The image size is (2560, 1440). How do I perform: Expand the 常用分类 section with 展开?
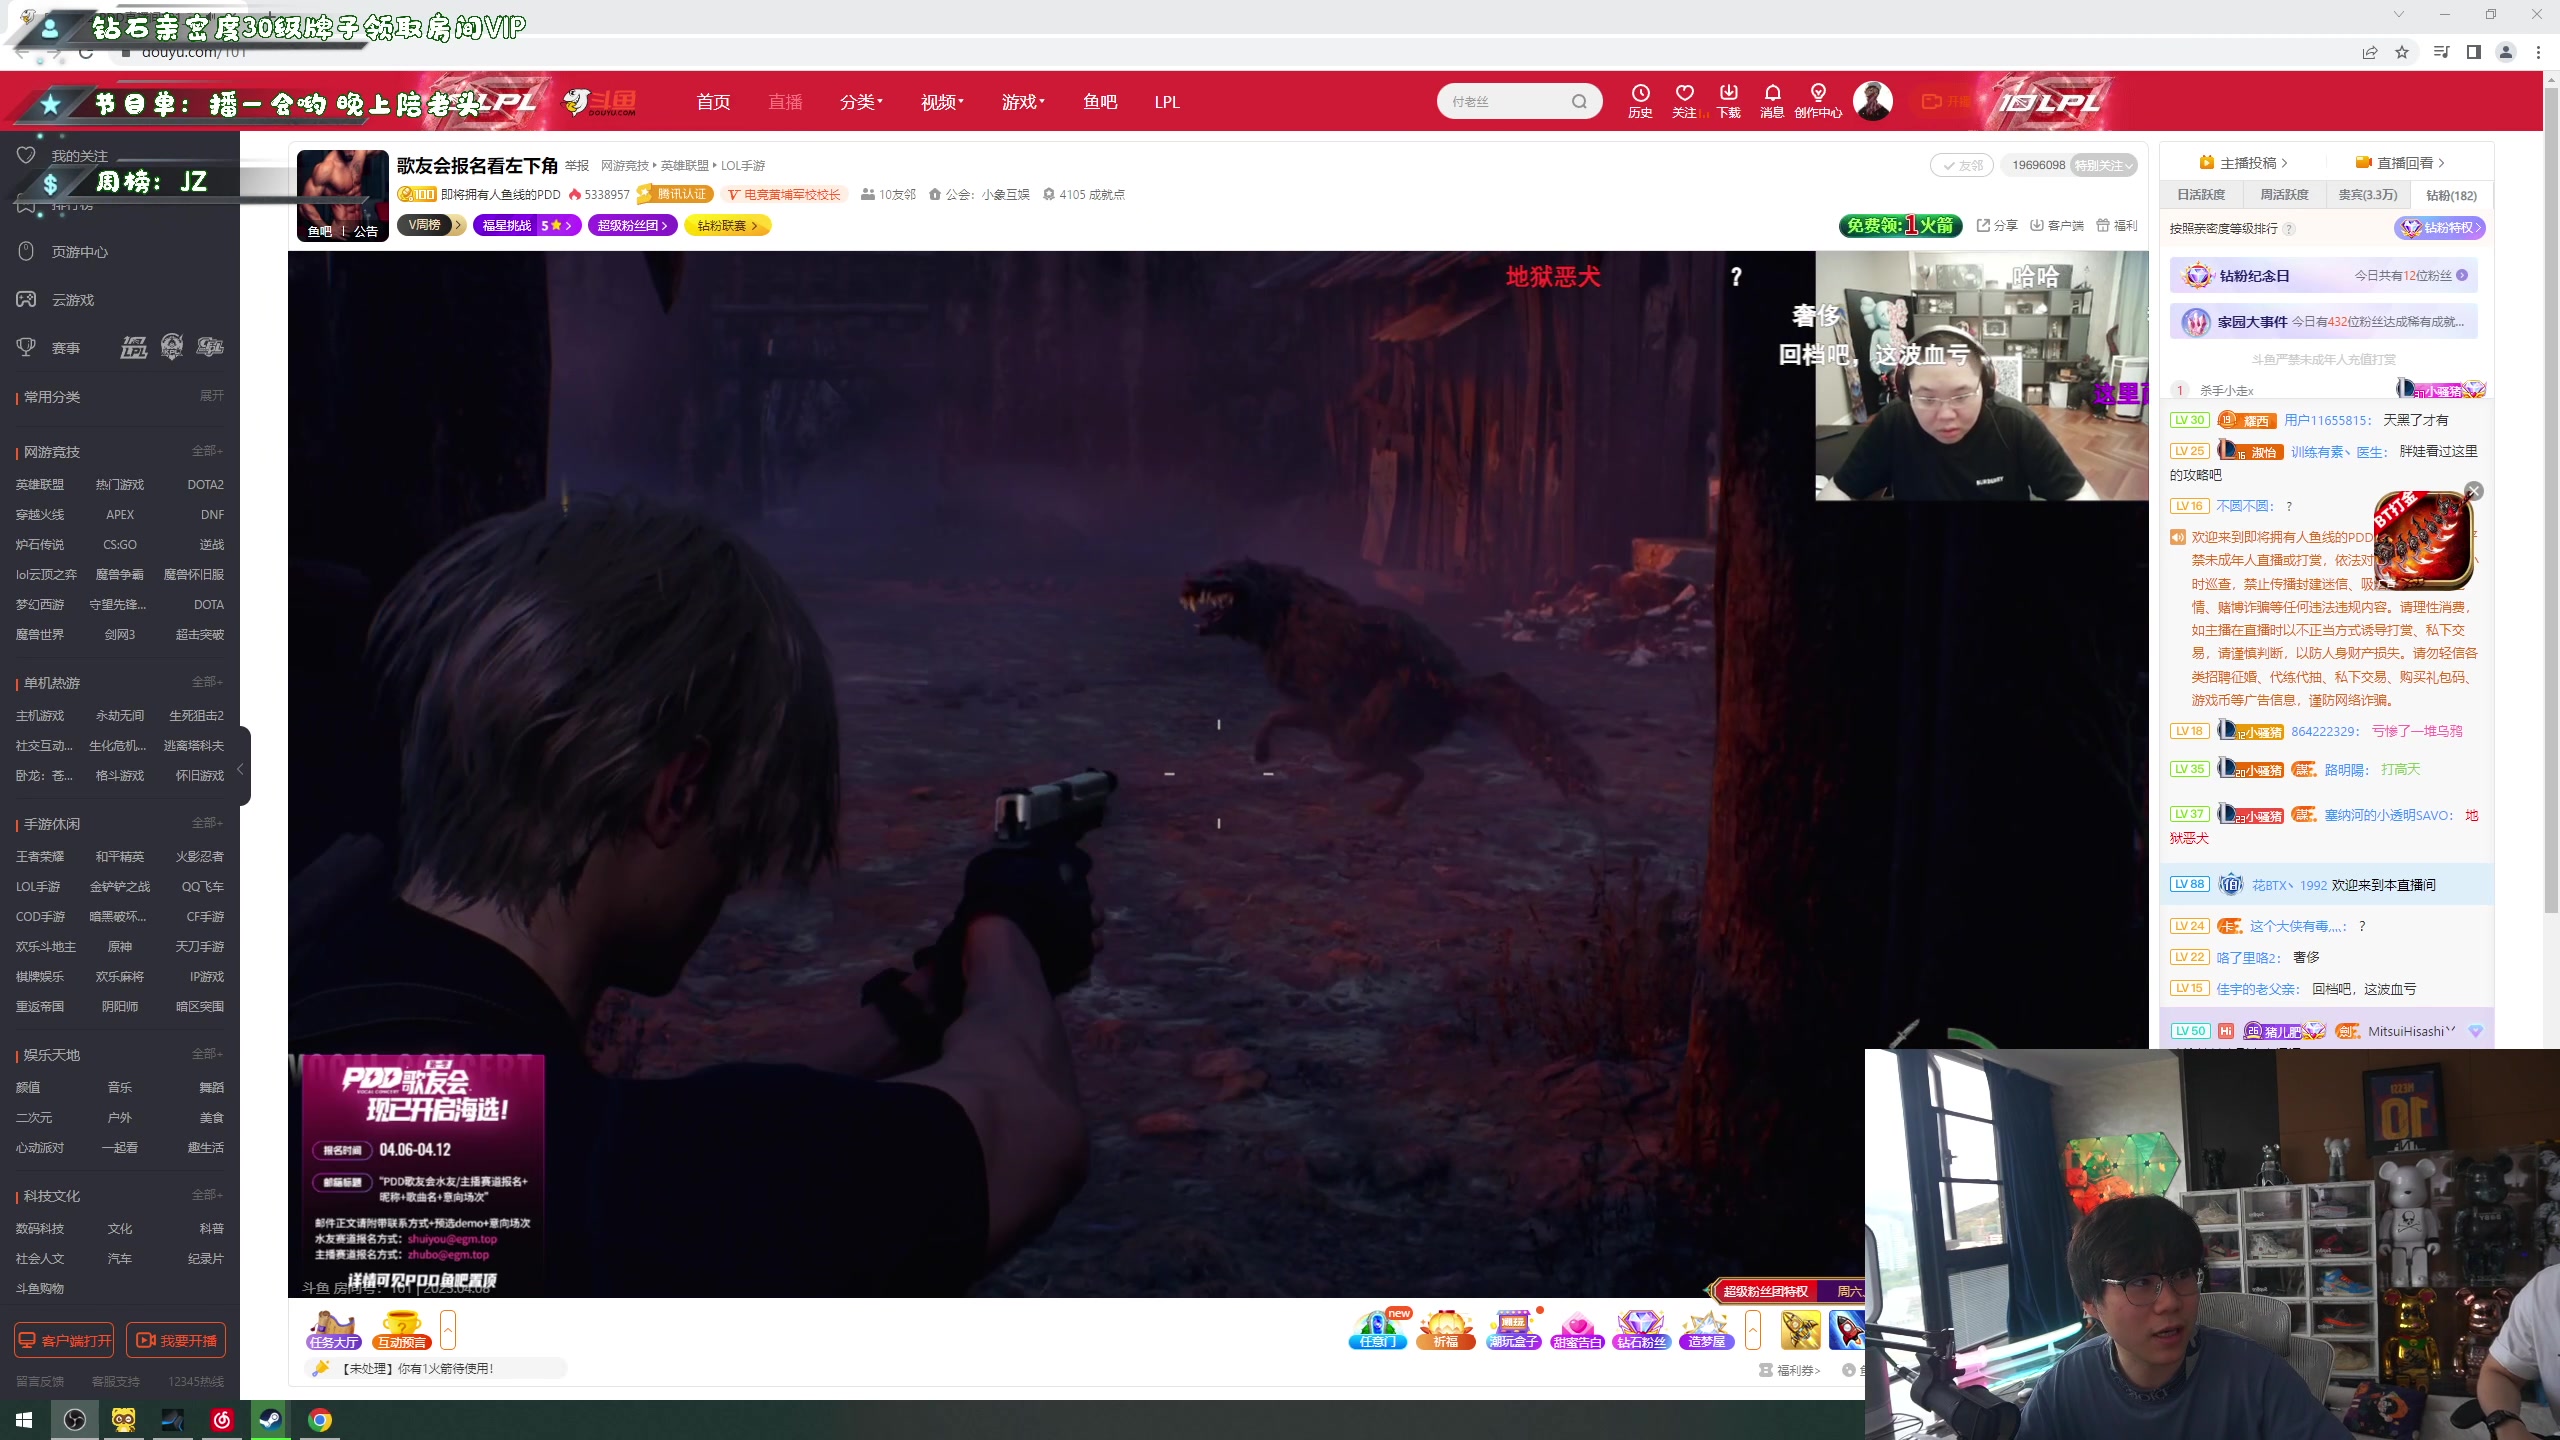pyautogui.click(x=211, y=396)
